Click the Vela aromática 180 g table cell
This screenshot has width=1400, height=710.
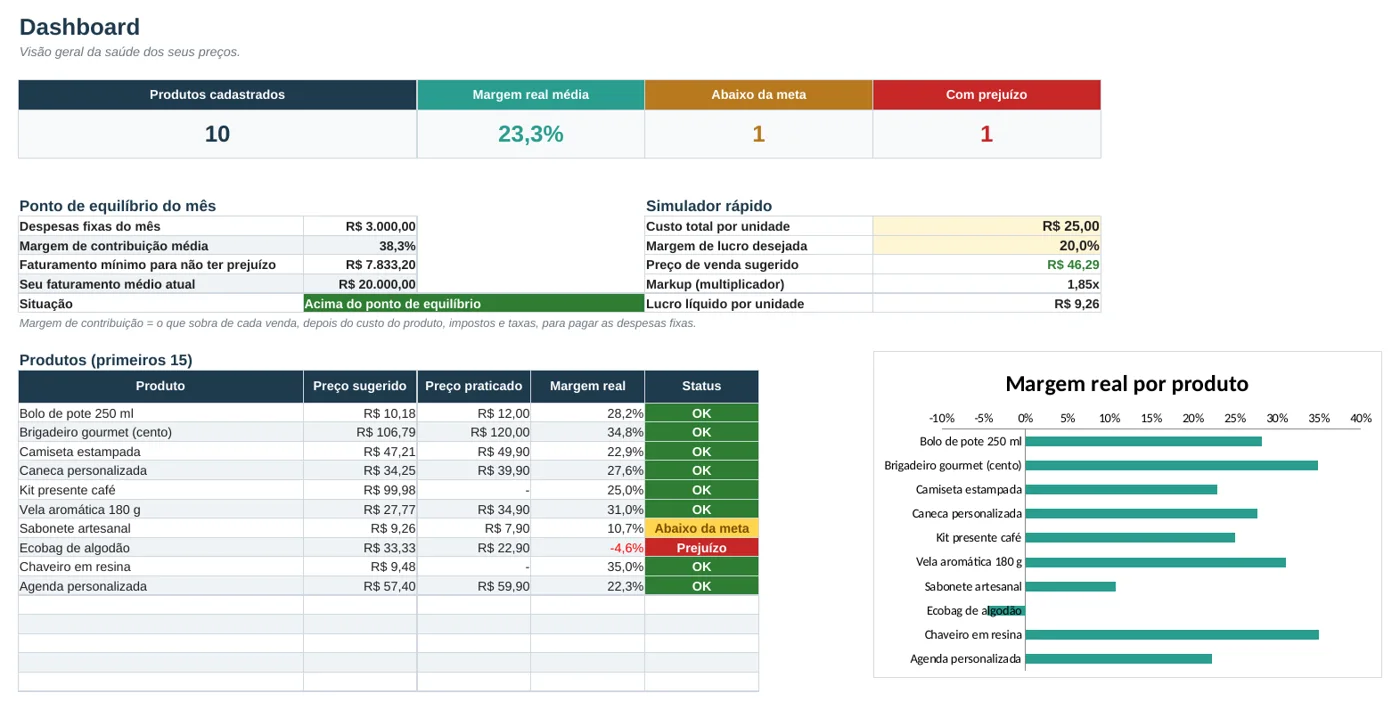(160, 509)
